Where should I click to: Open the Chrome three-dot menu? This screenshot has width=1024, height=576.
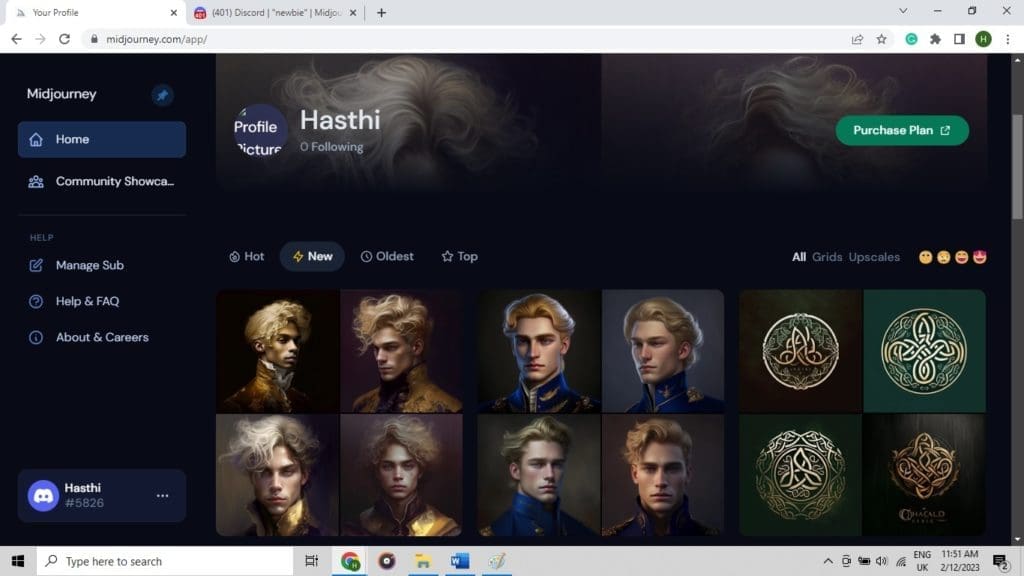coord(1008,39)
